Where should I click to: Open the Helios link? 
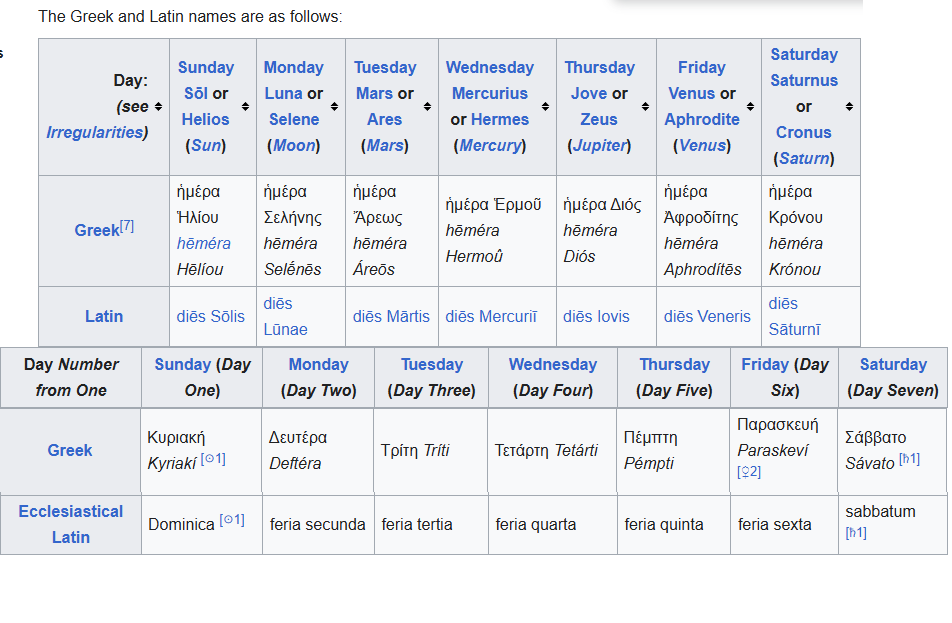(x=205, y=120)
